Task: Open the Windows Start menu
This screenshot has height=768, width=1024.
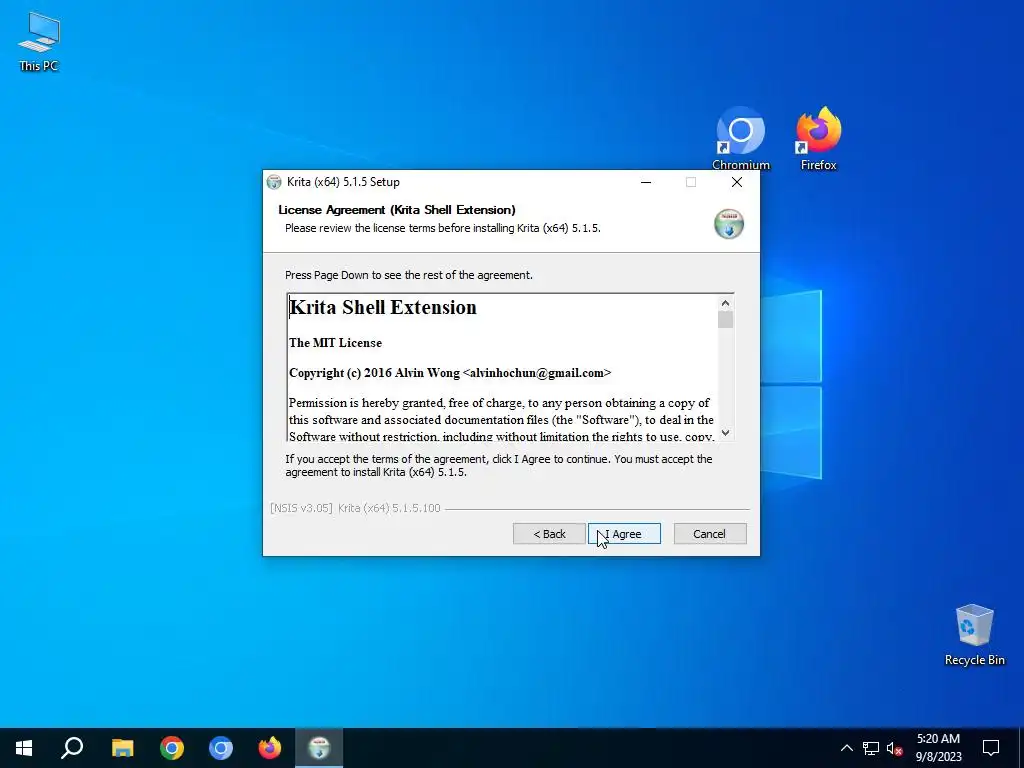Action: (x=24, y=748)
